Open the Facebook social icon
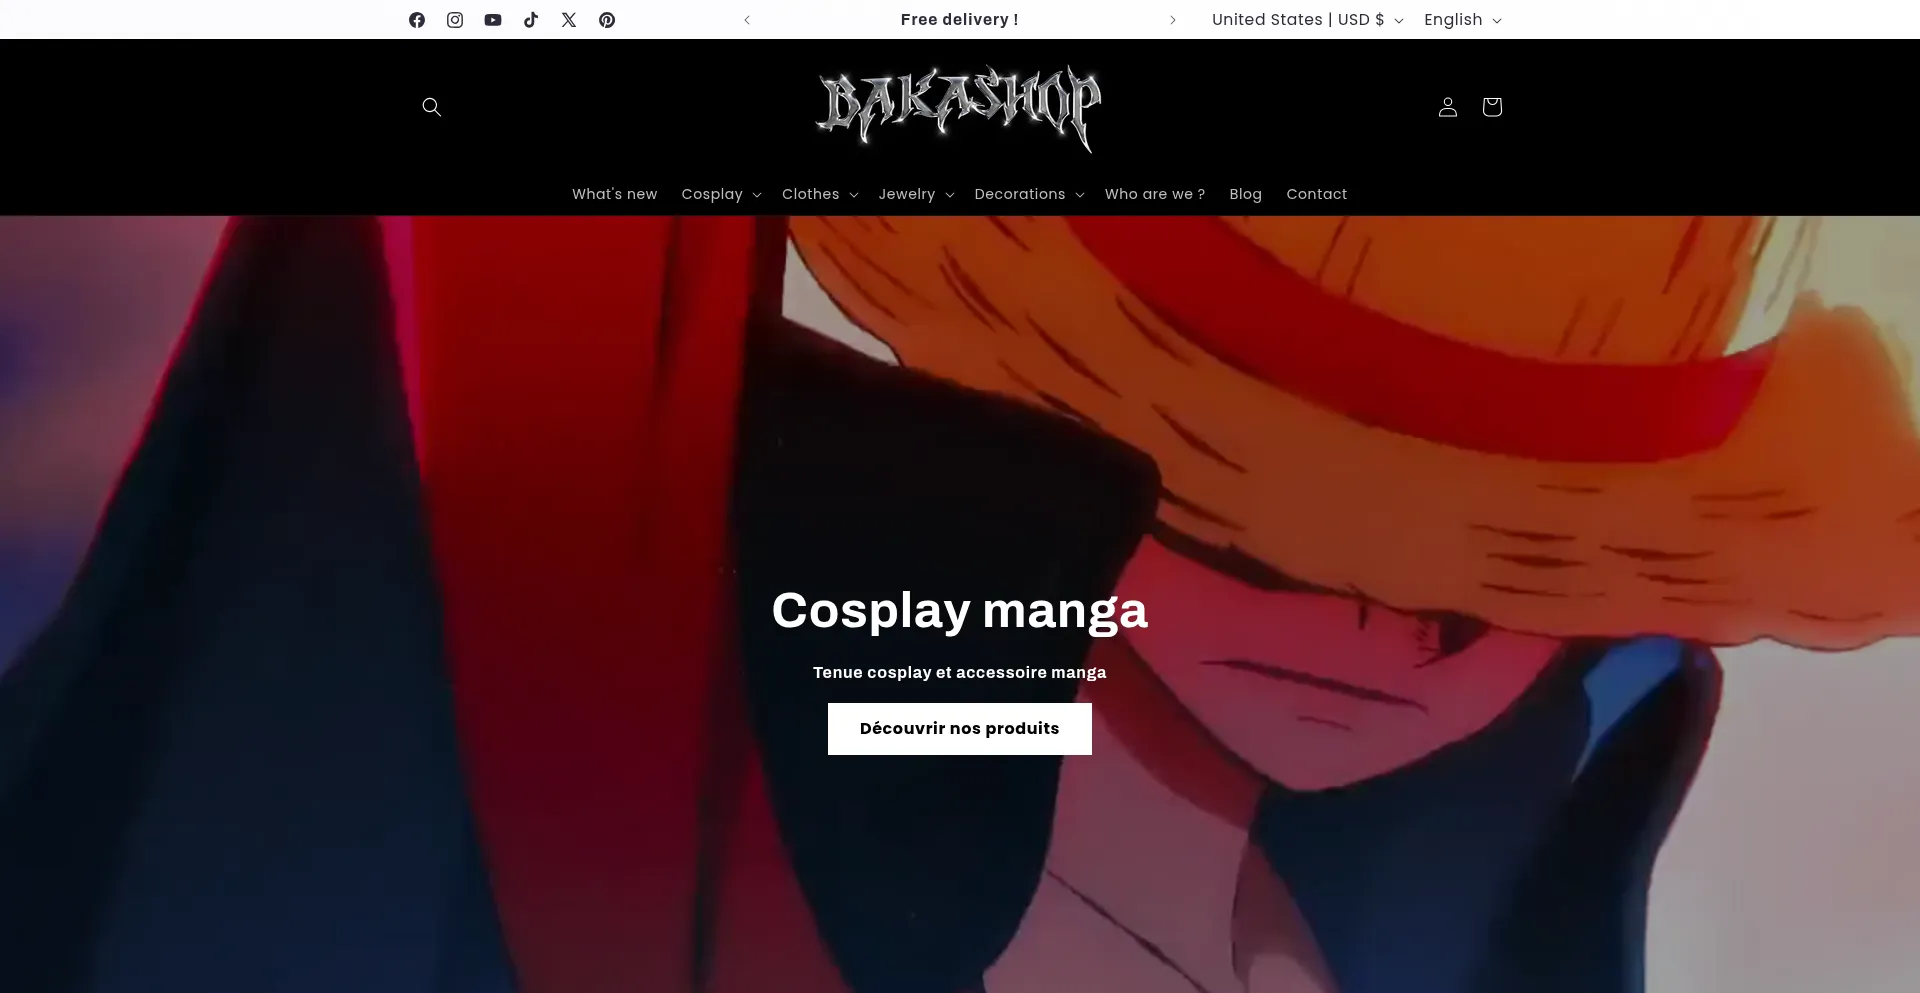 point(416,19)
